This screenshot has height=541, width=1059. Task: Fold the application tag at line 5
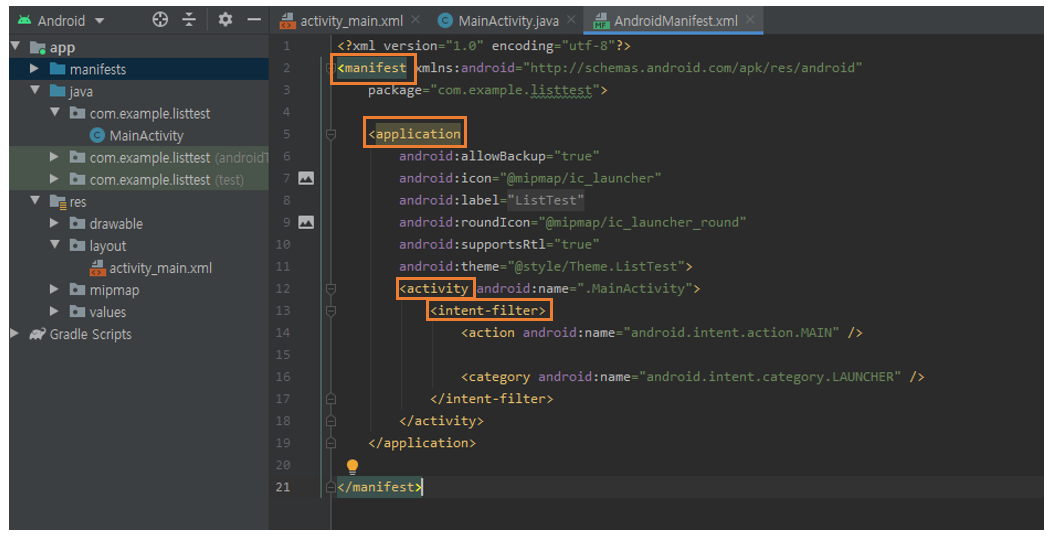[331, 134]
